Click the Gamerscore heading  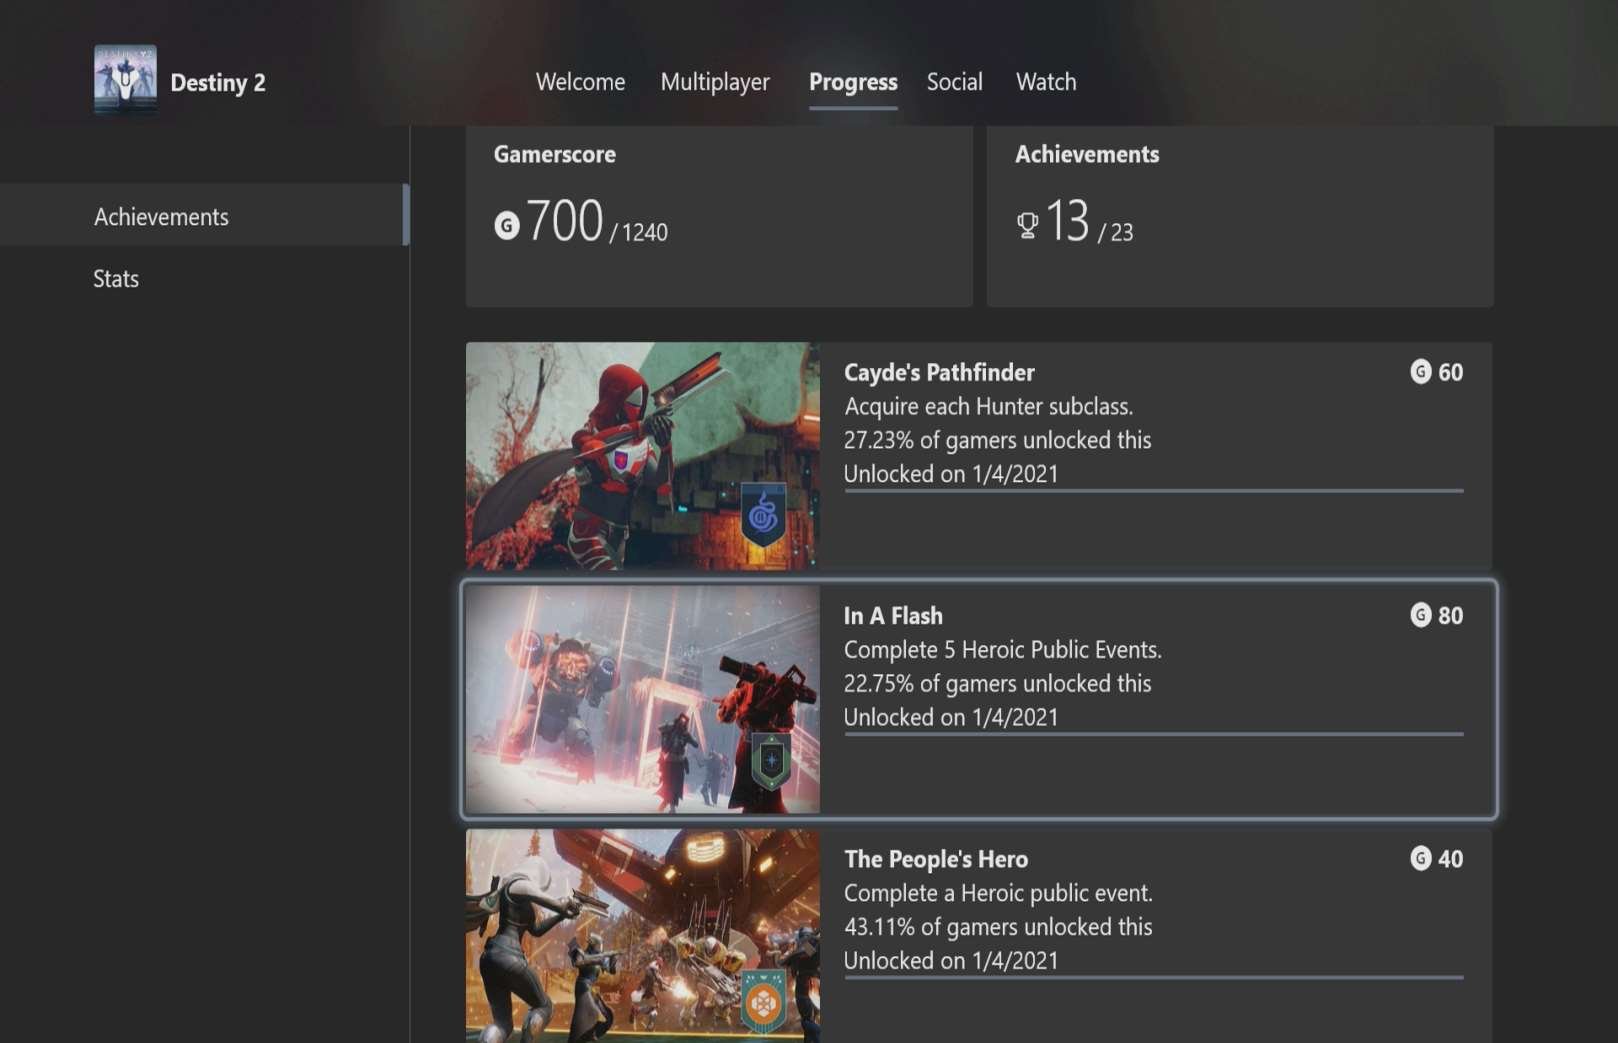(555, 154)
